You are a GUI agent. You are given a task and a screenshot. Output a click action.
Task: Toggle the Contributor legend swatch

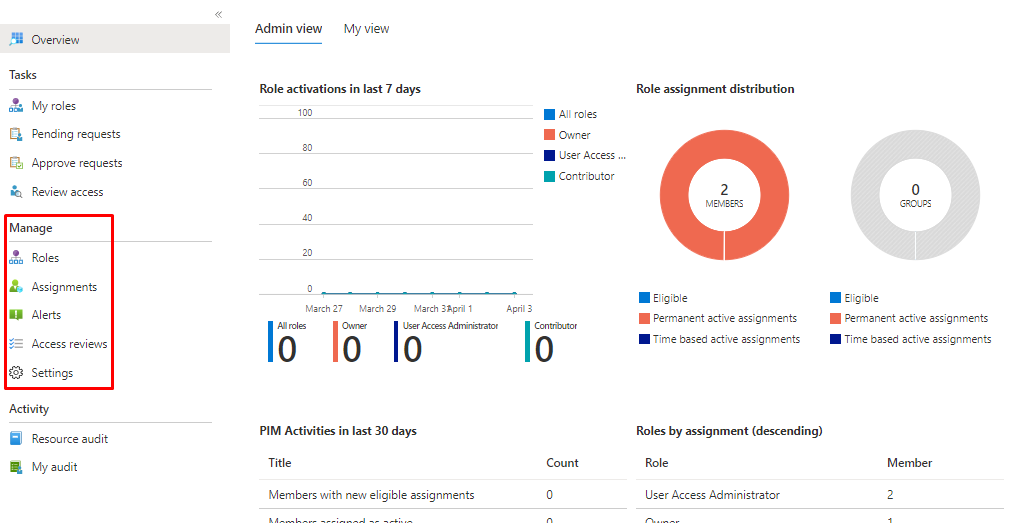coord(549,177)
